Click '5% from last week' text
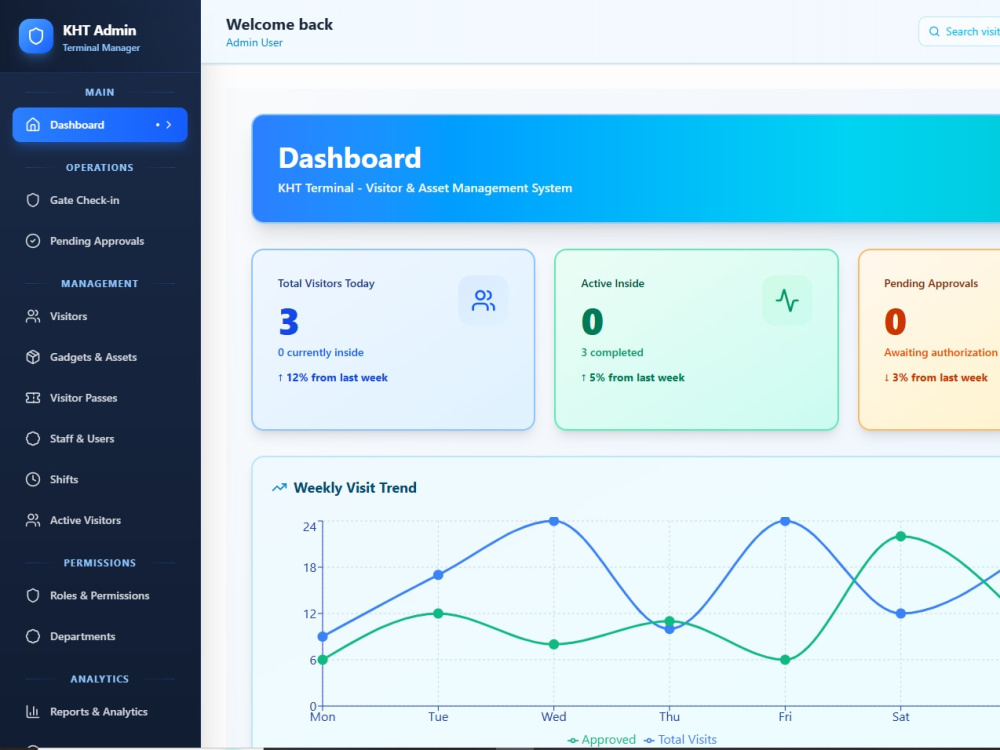 pos(636,378)
